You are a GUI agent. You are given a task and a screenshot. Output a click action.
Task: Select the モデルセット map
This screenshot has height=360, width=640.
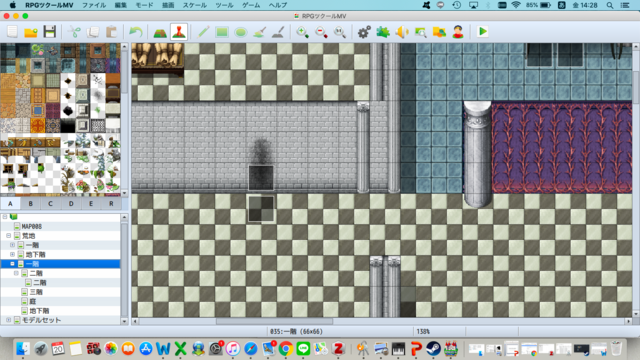tap(41, 320)
